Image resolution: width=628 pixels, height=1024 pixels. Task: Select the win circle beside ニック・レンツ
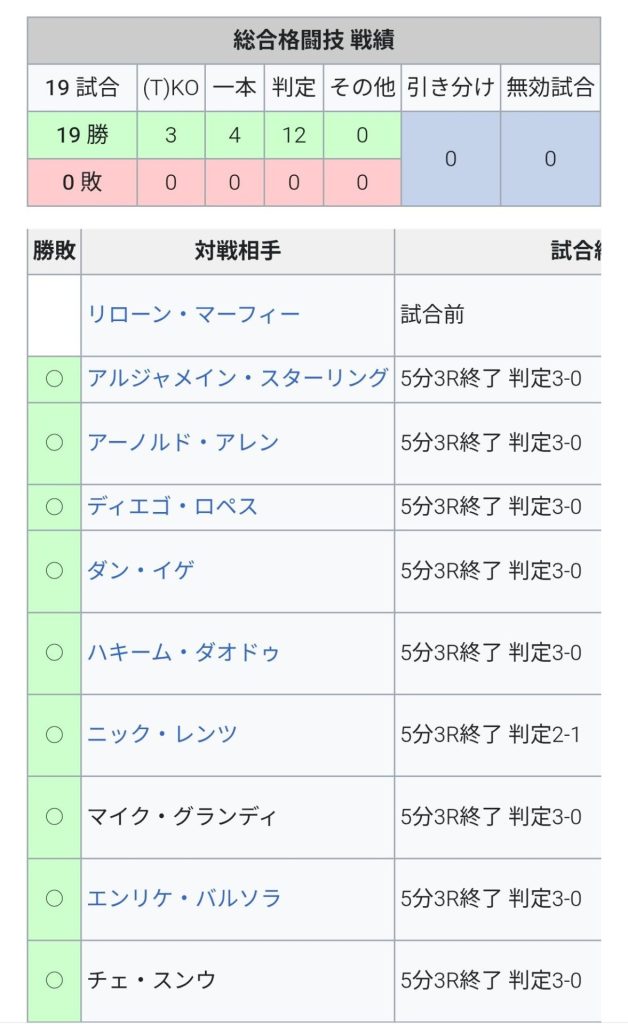pyautogui.click(x=54, y=734)
